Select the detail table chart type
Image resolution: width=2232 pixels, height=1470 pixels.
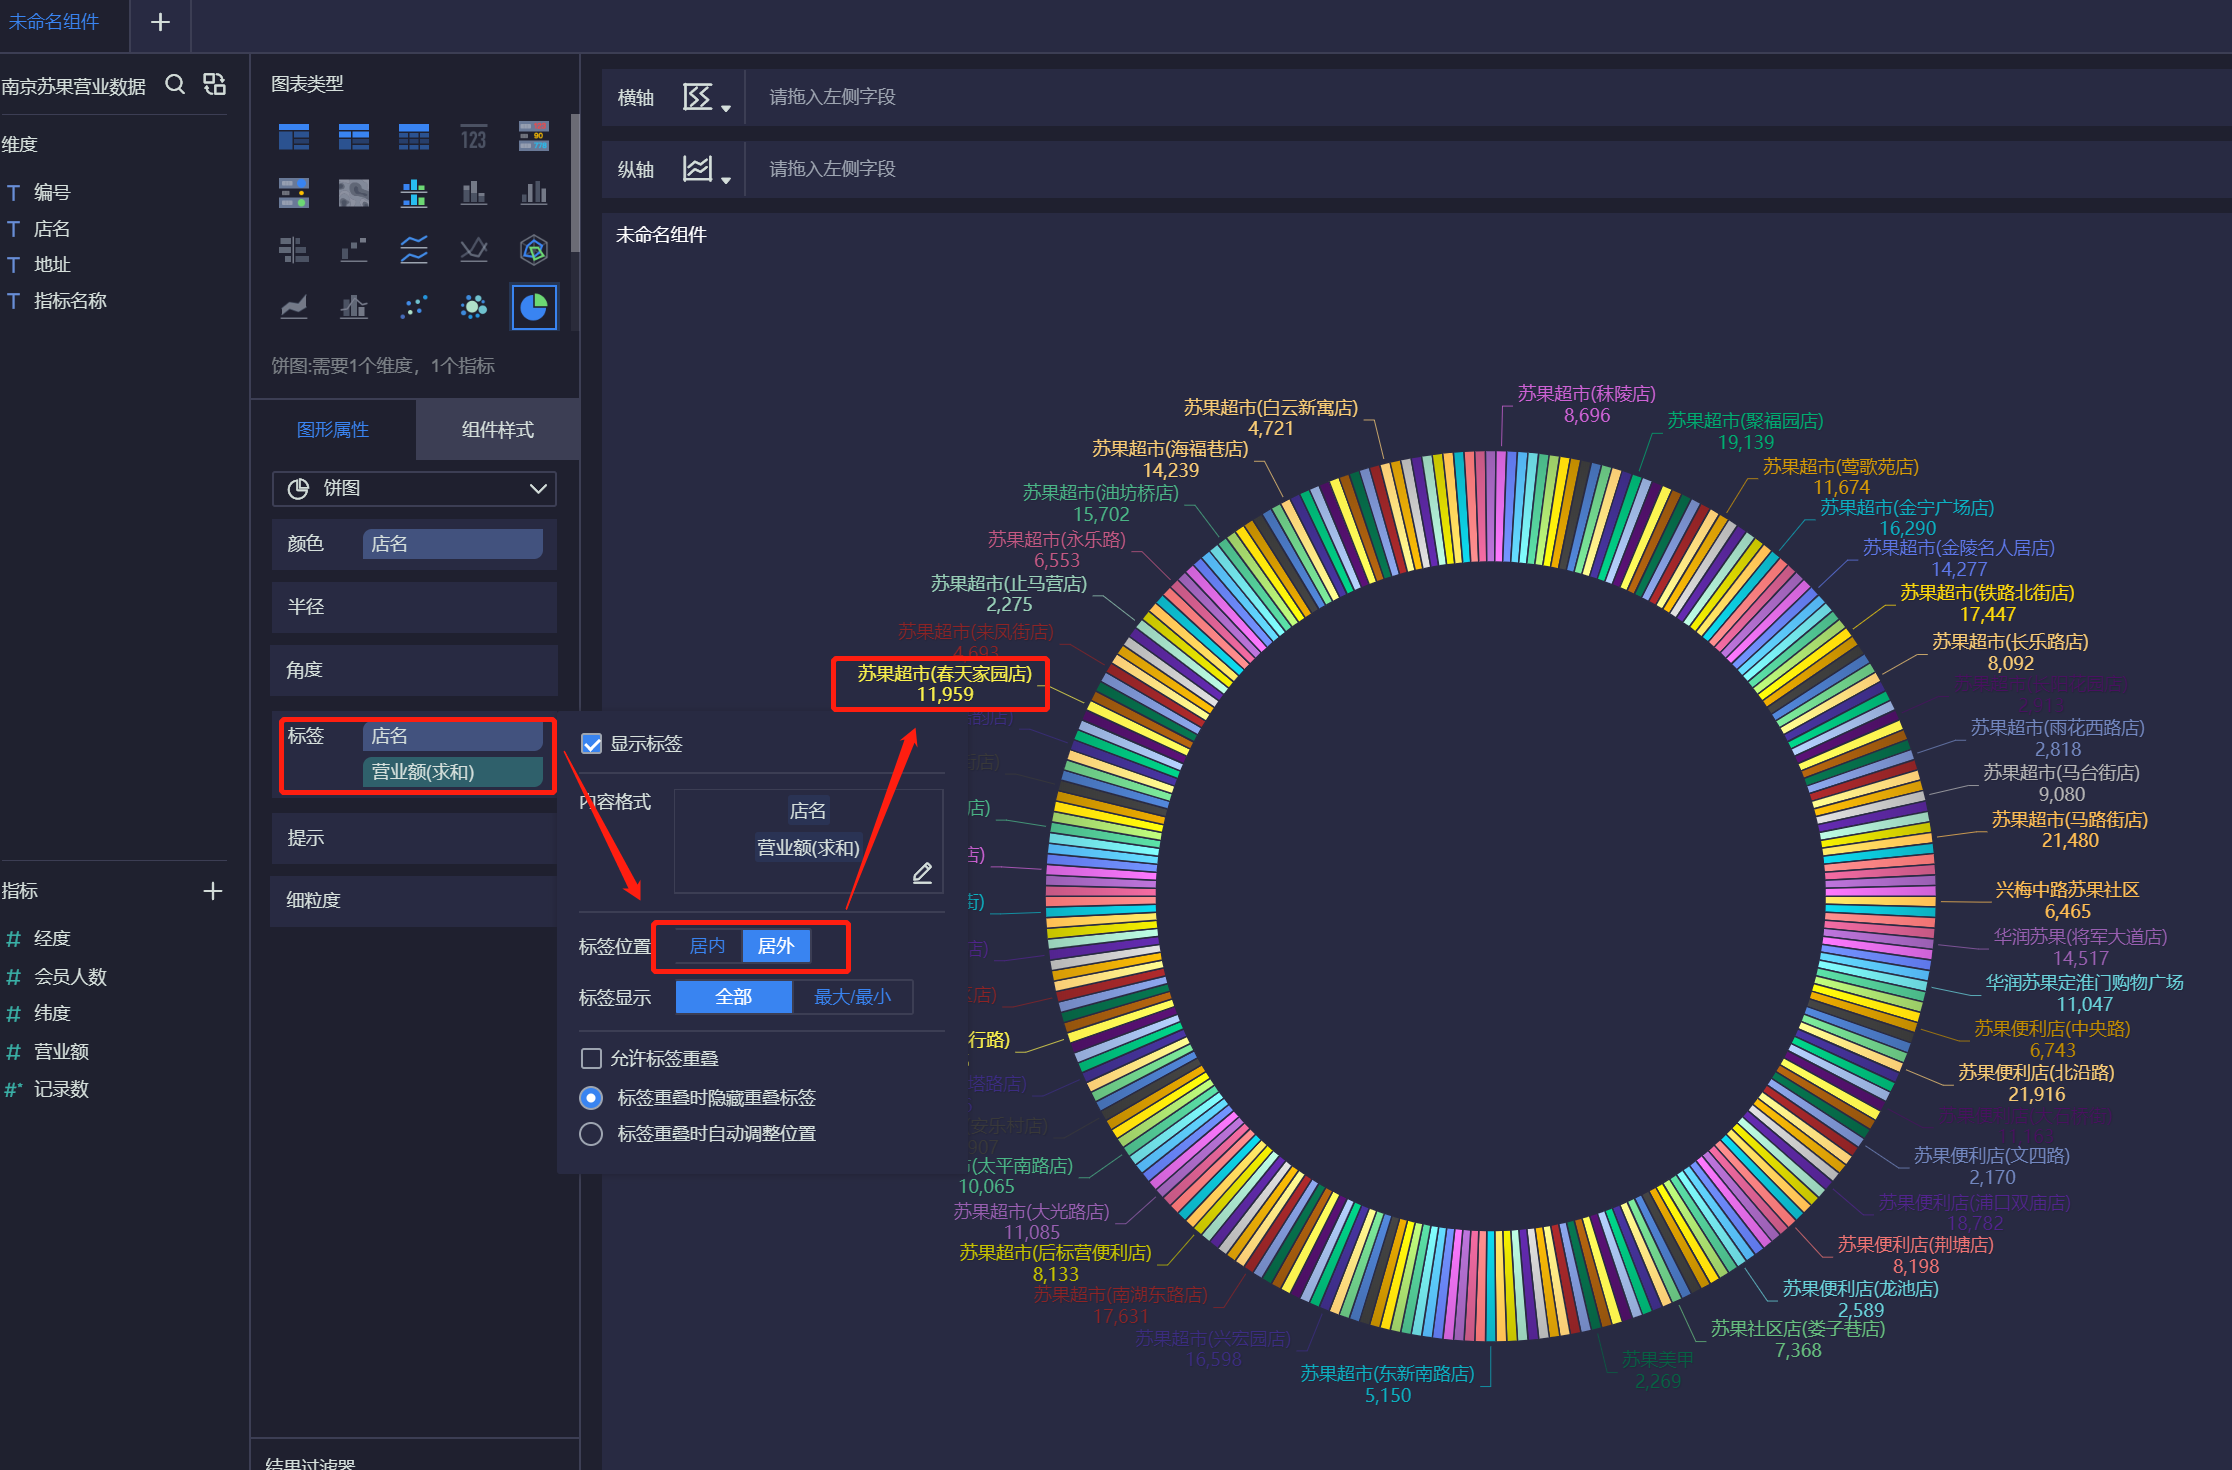point(414,137)
